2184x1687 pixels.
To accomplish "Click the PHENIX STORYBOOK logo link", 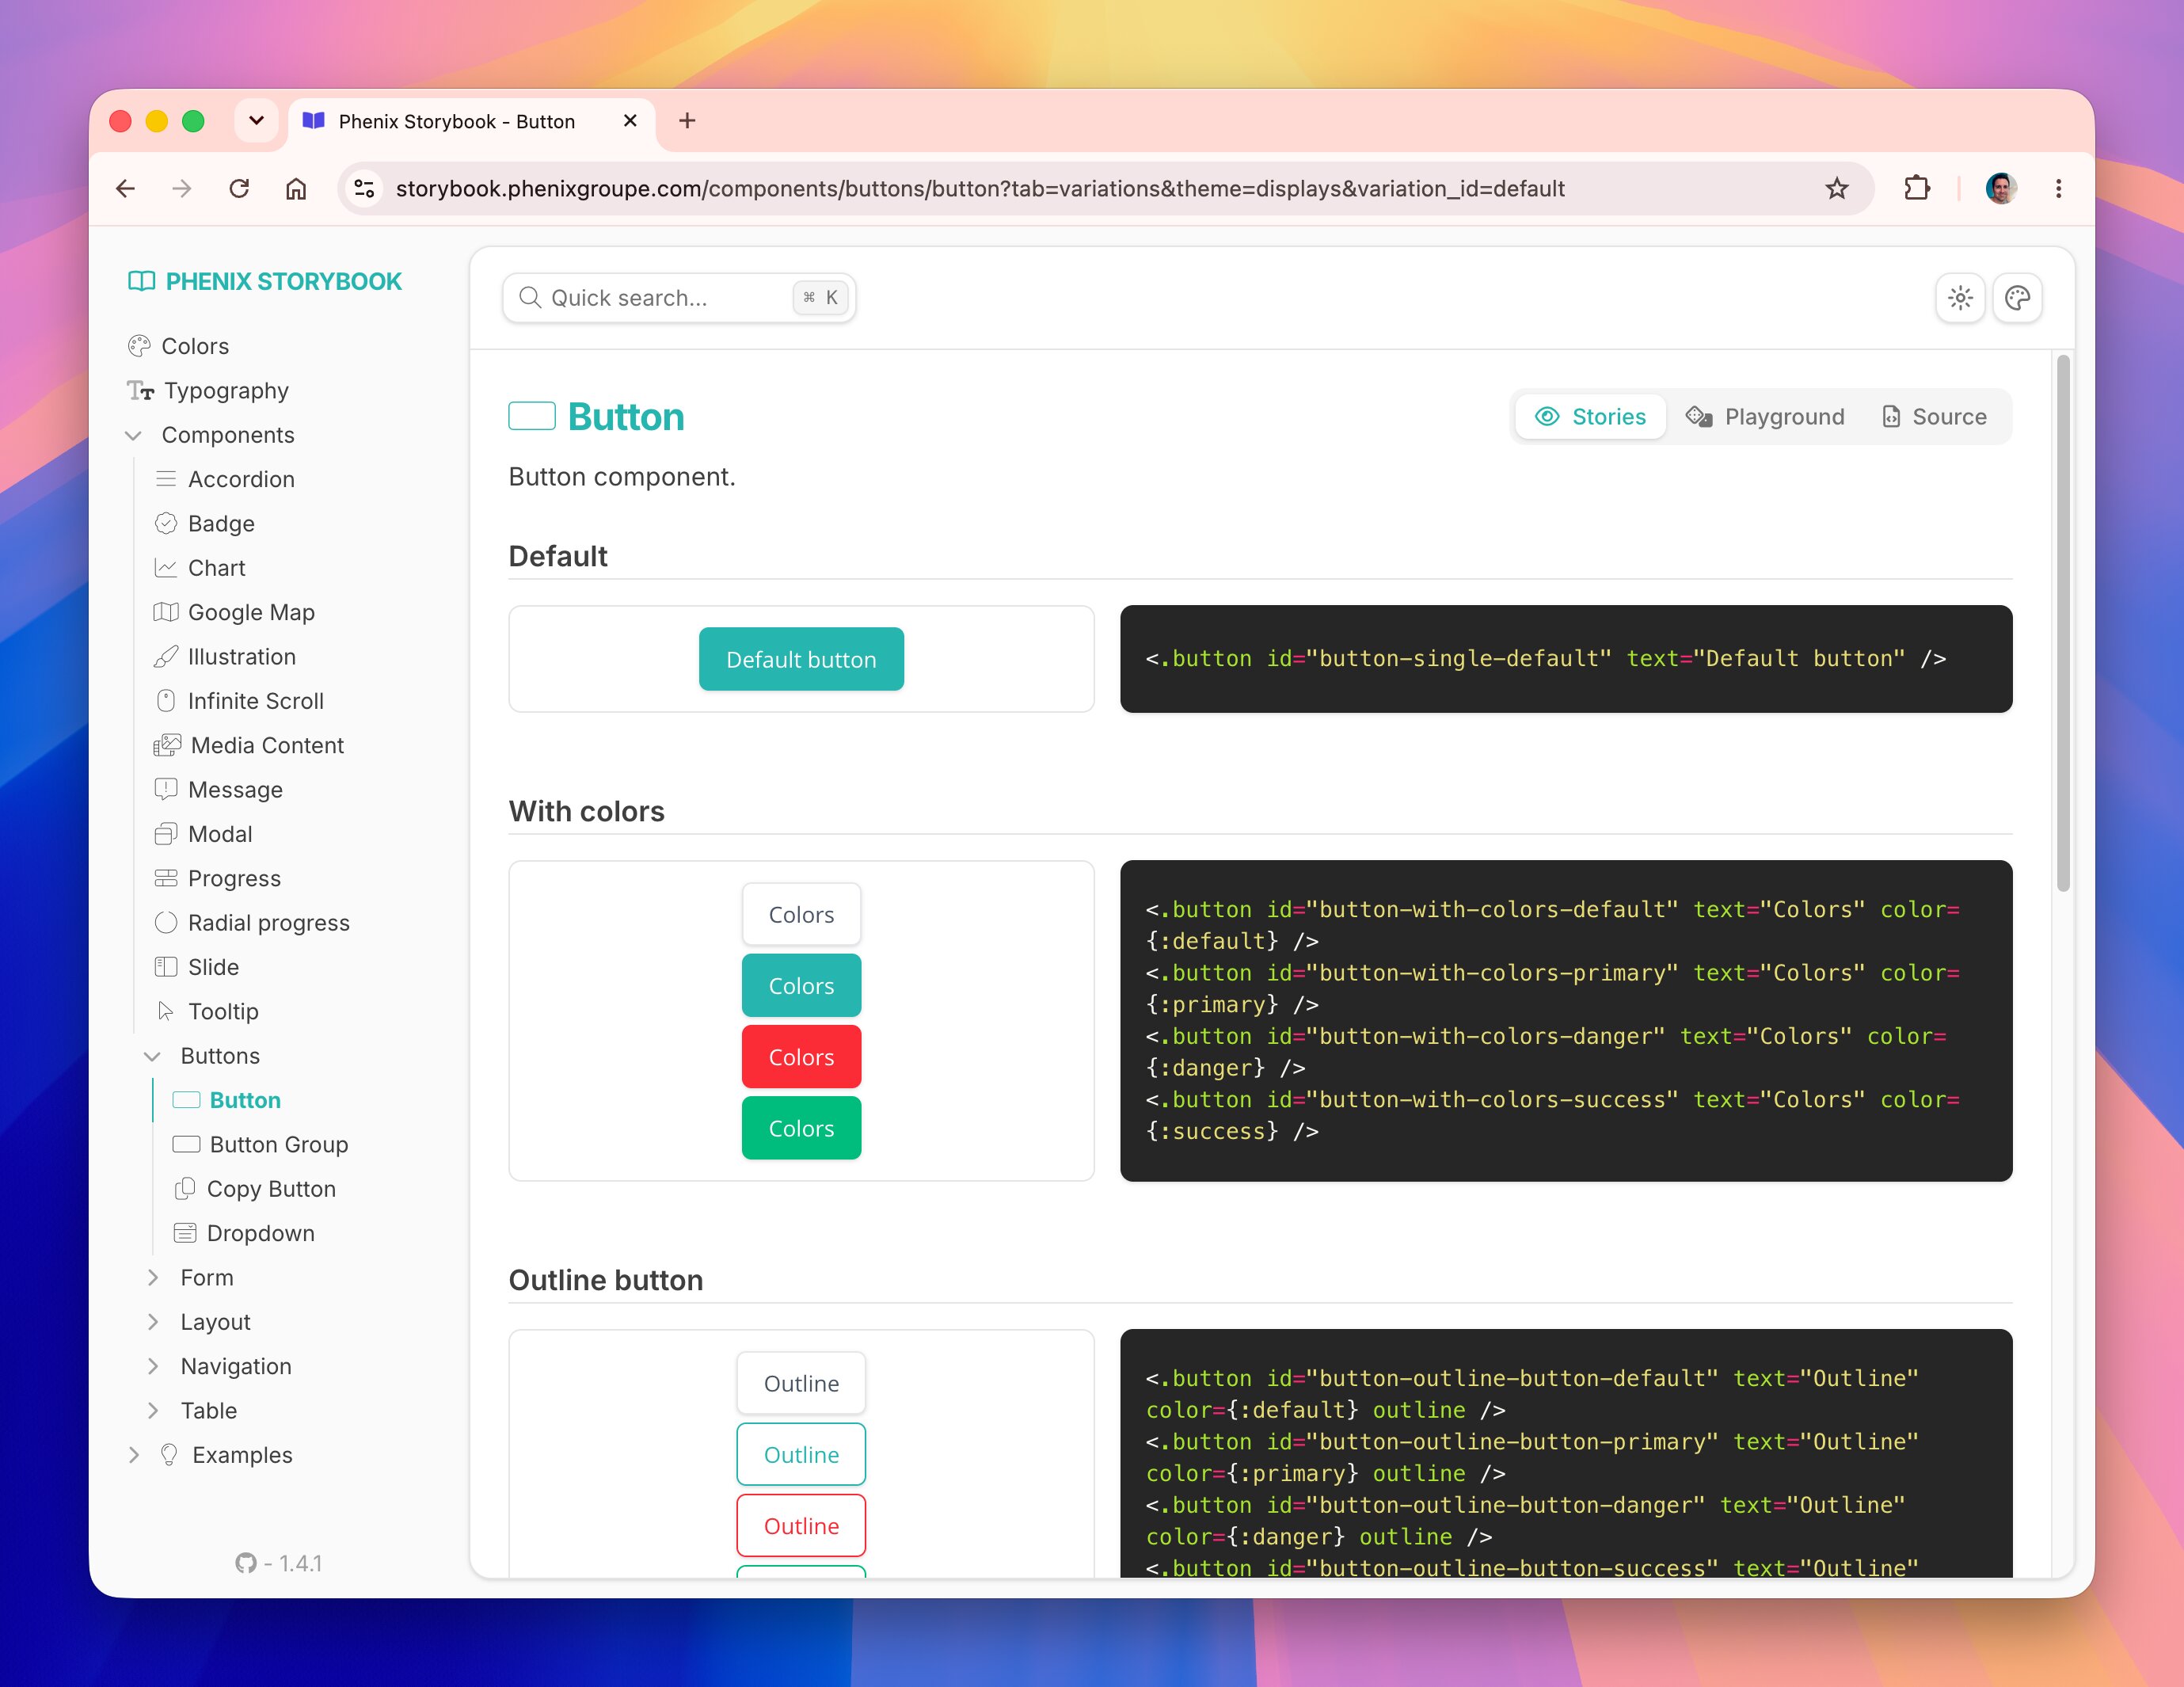I will point(265,281).
